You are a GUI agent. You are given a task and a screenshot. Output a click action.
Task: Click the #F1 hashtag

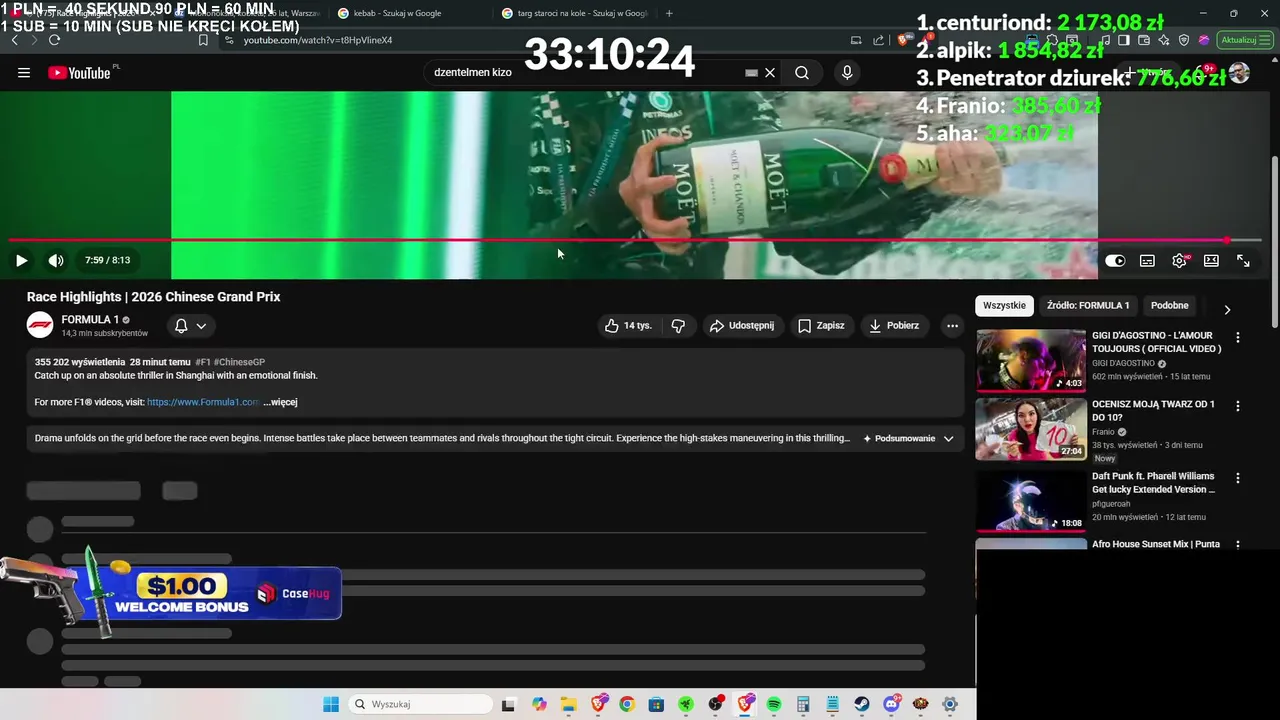(203, 362)
